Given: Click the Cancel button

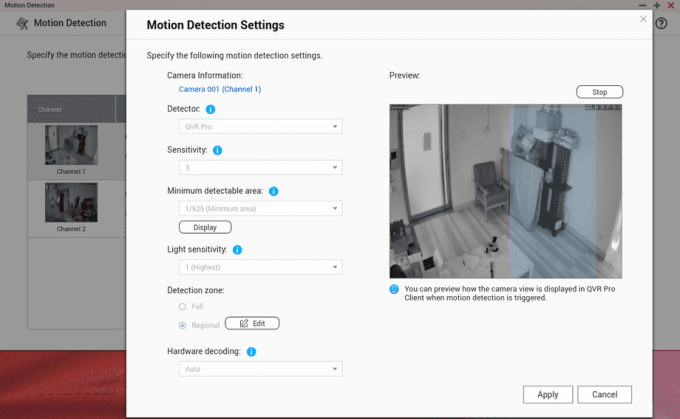Looking at the screenshot, I should point(604,394).
